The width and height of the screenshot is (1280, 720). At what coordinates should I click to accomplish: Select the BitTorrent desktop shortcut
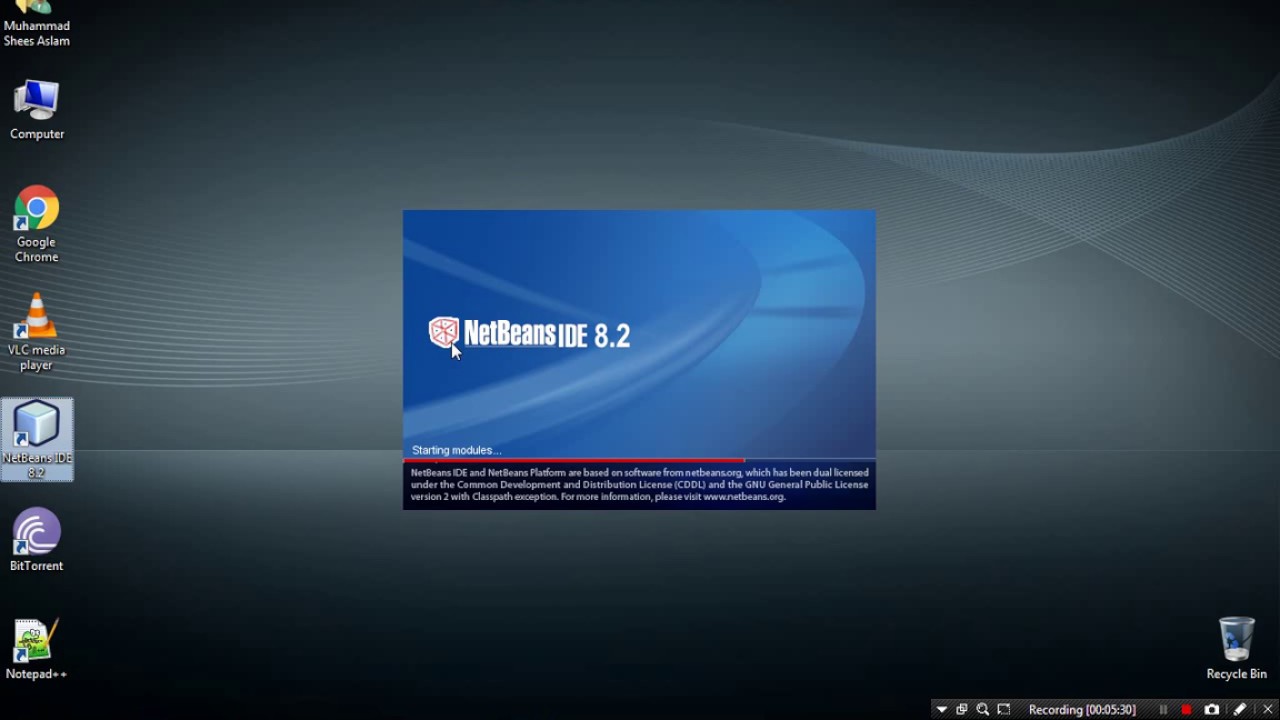(x=37, y=540)
